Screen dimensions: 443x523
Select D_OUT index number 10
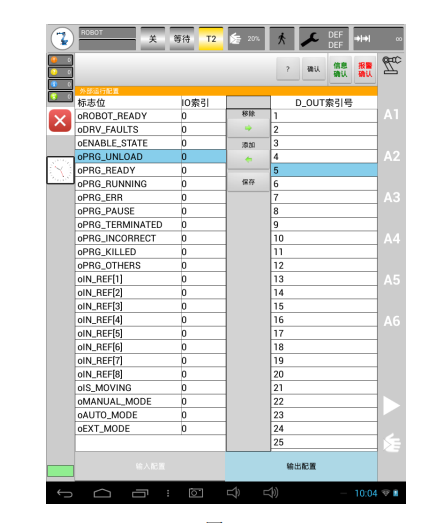(324, 238)
